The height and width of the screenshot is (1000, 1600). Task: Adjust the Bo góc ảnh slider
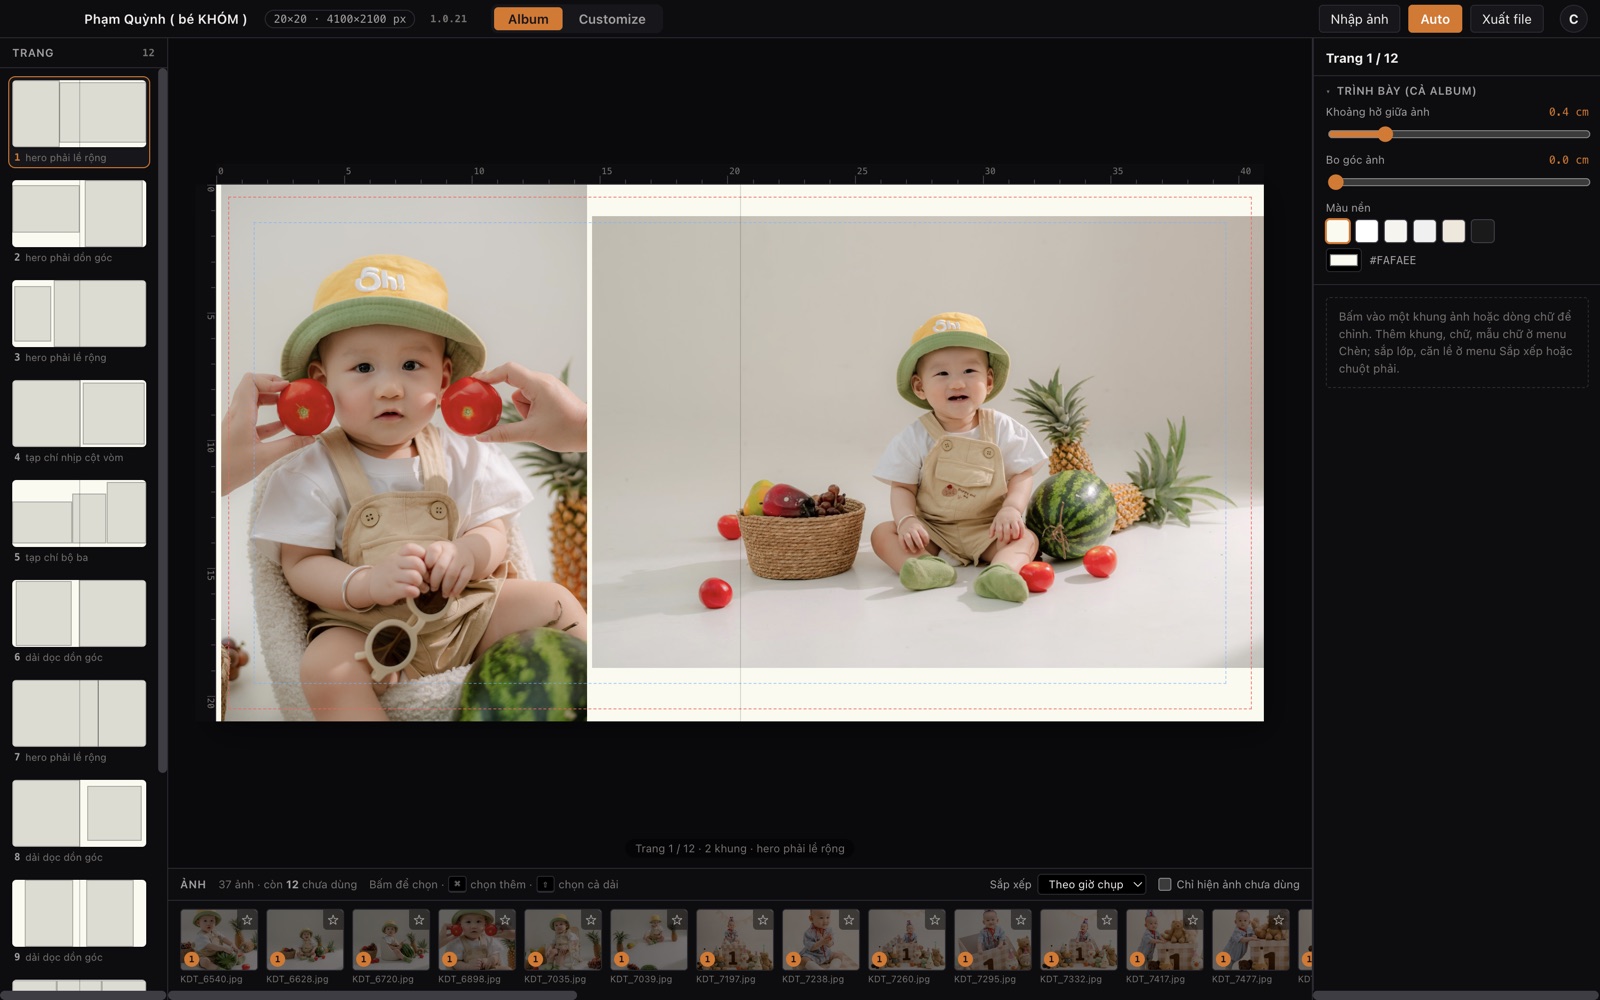click(x=1458, y=182)
